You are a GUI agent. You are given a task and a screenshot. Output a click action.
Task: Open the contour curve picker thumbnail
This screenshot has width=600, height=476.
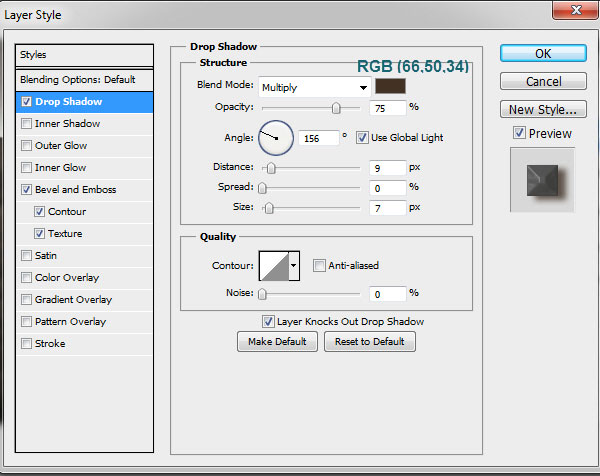click(274, 266)
